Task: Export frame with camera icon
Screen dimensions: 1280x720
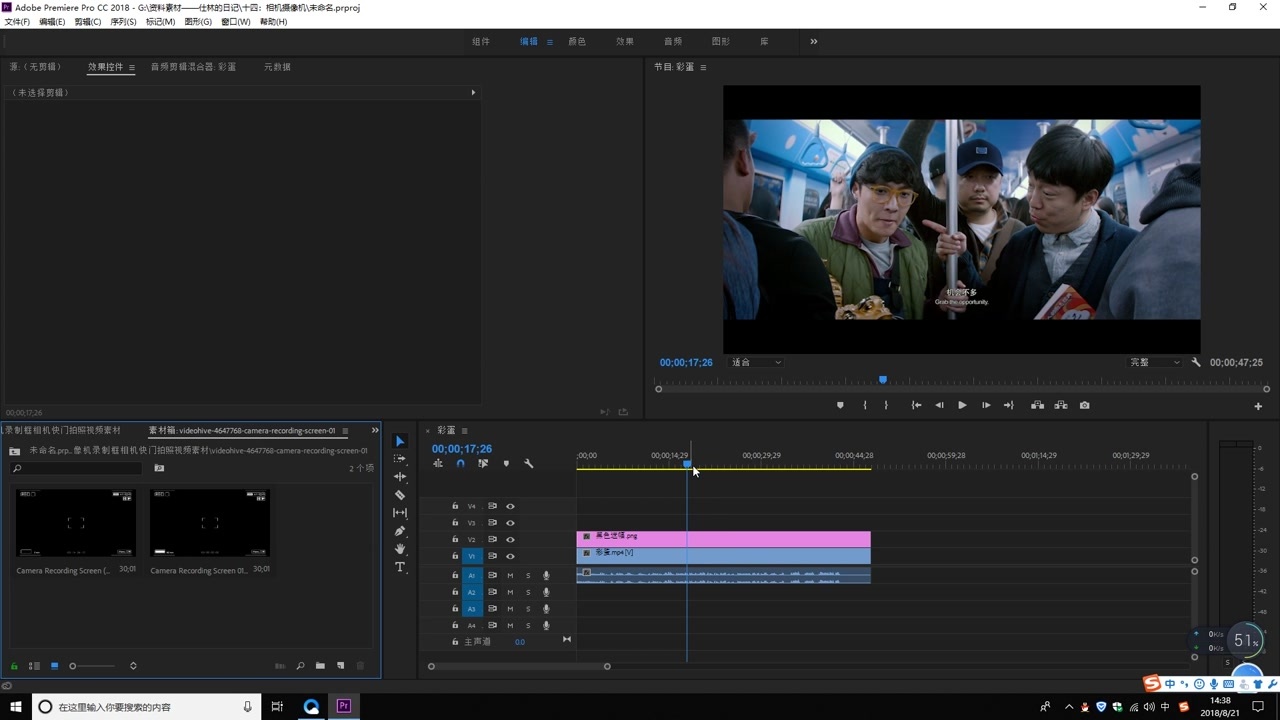Action: coord(1085,405)
